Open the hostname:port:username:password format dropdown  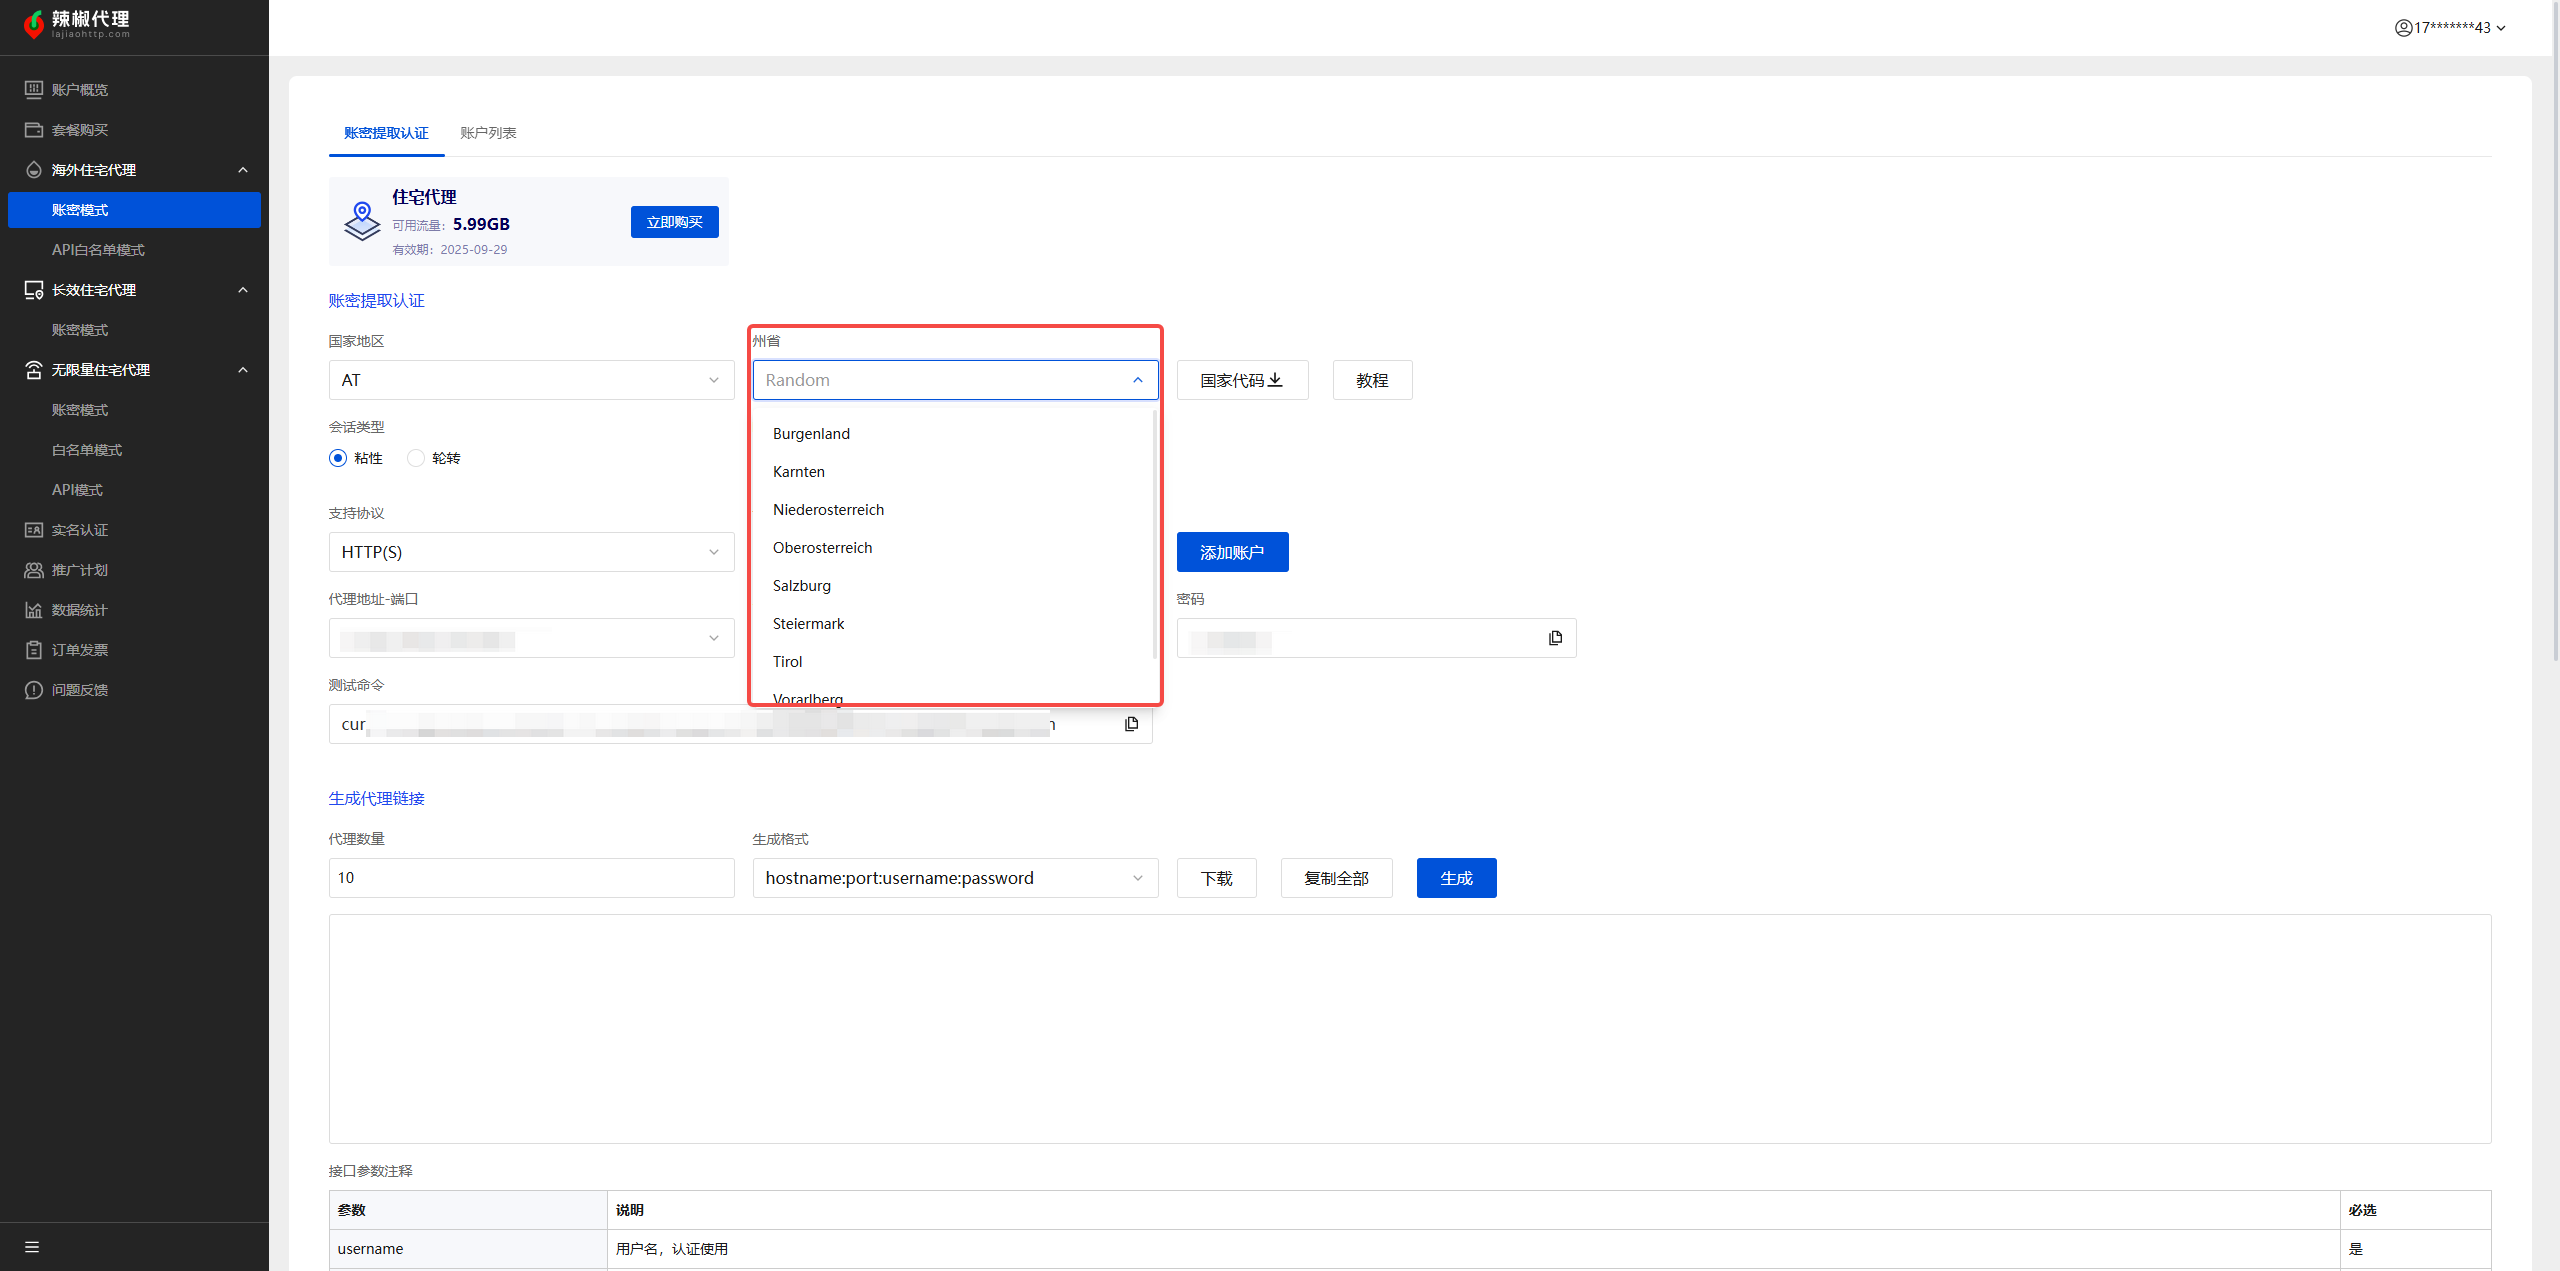(955, 878)
